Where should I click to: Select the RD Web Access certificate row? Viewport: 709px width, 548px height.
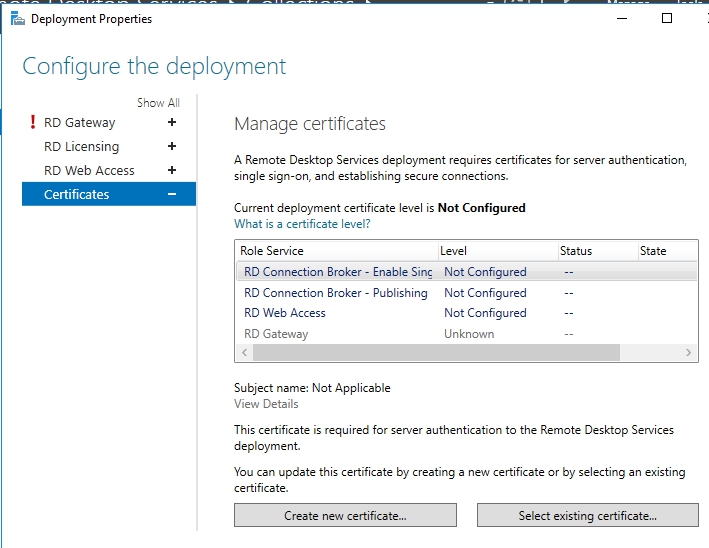click(285, 313)
